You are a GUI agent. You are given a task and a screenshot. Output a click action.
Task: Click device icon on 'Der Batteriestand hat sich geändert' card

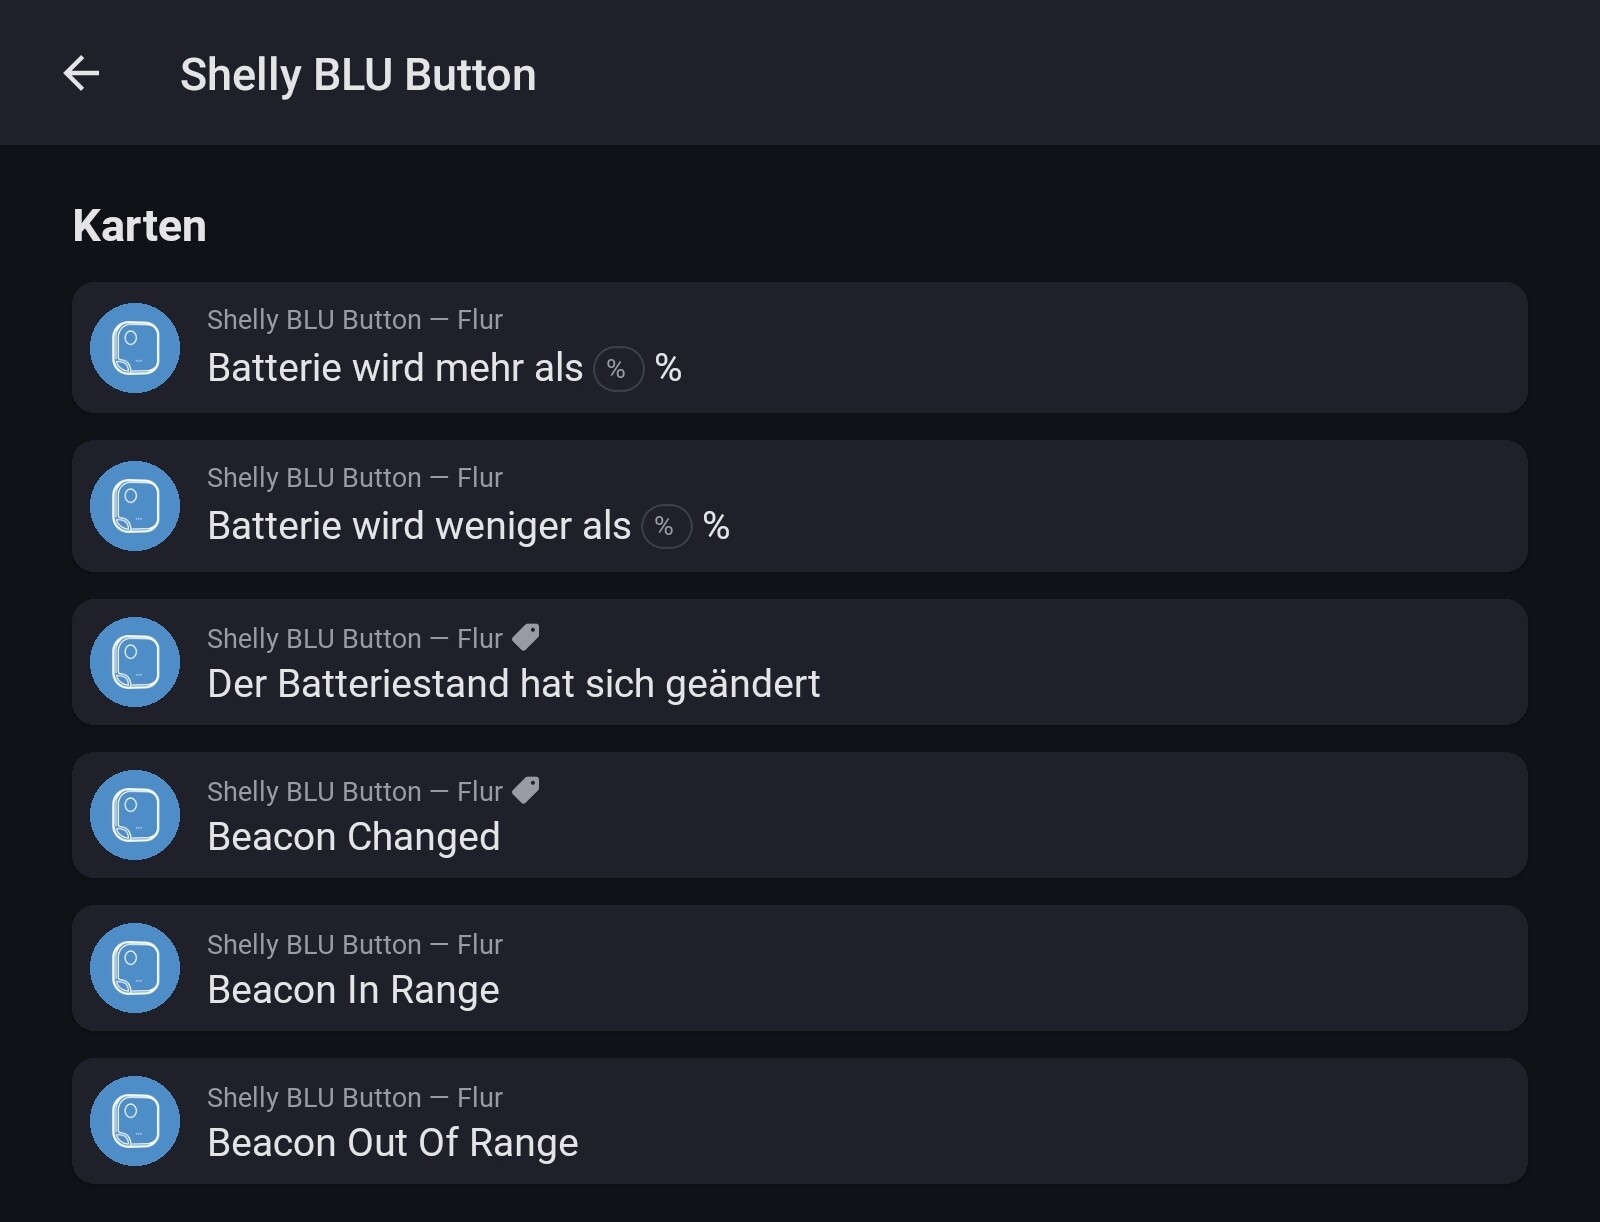[135, 662]
